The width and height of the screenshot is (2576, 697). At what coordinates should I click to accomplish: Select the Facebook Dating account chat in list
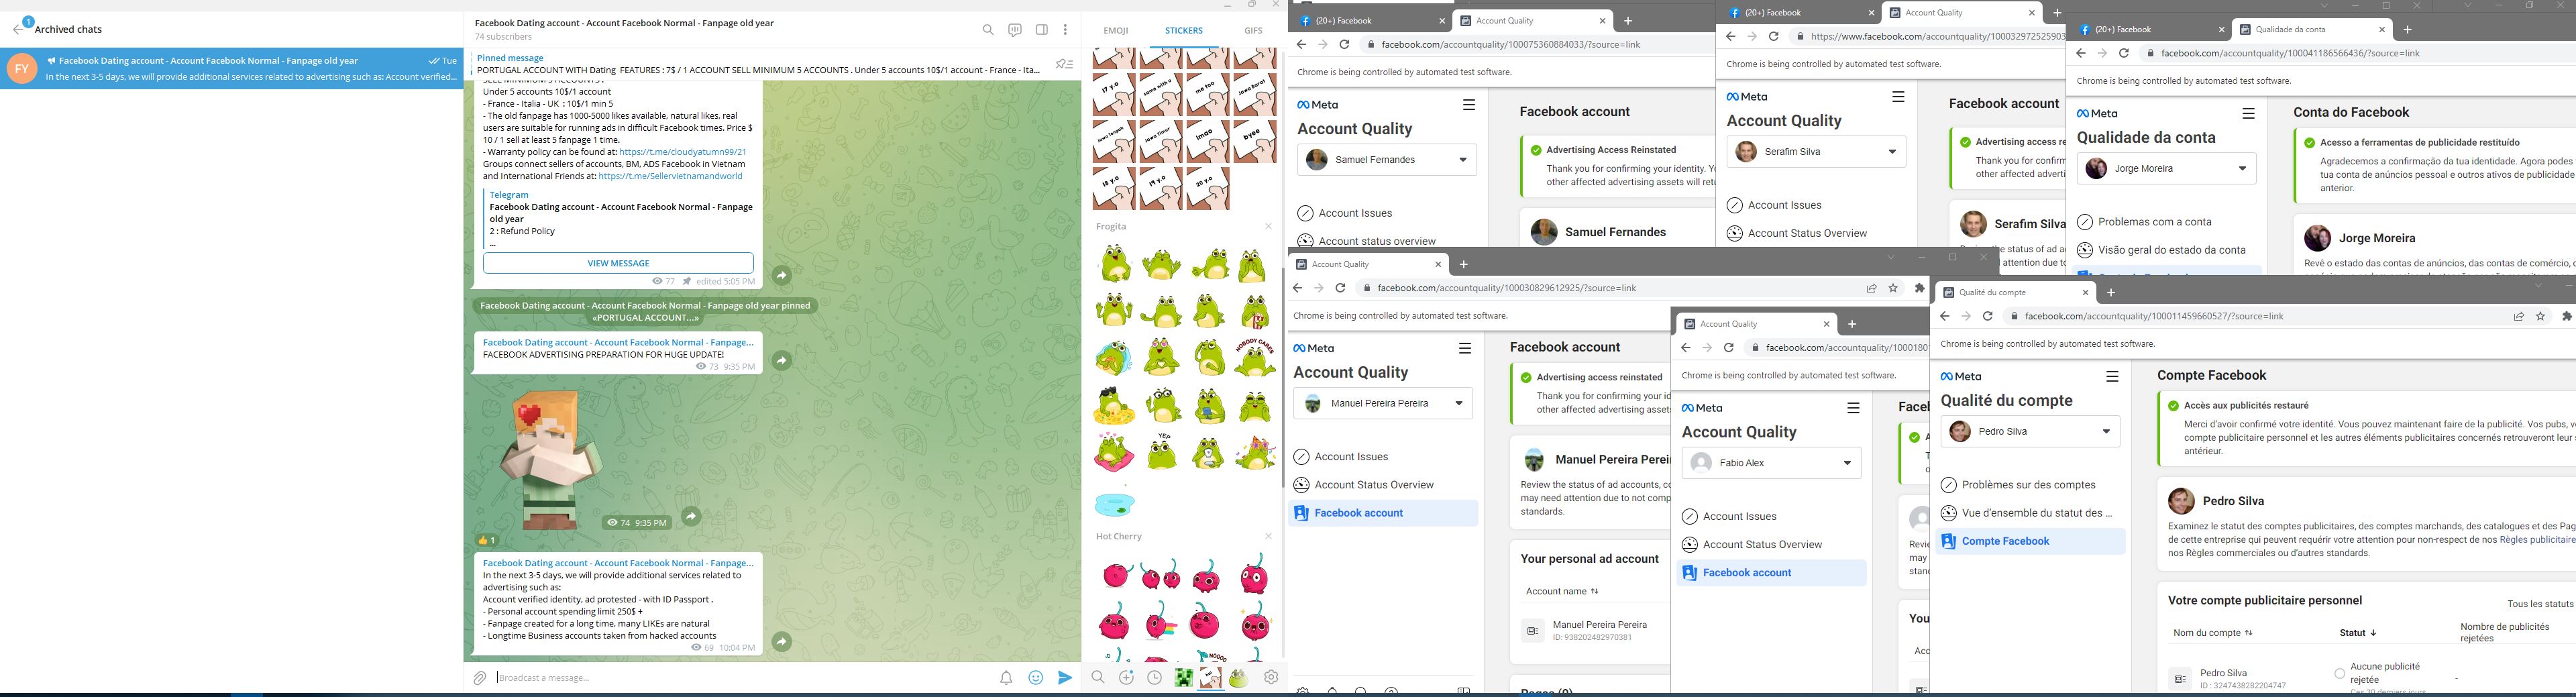231,68
